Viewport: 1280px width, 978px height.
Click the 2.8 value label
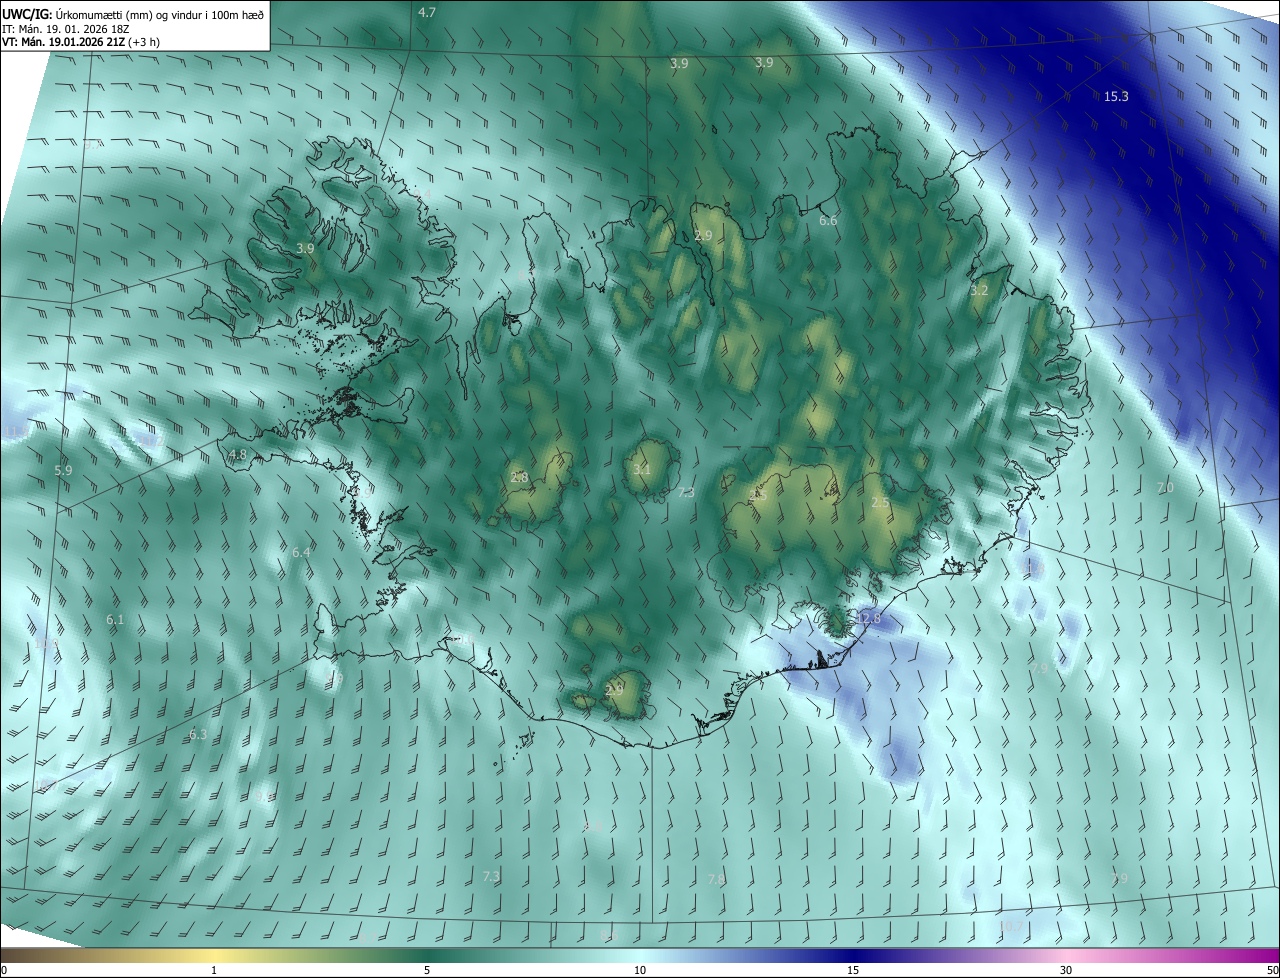pyautogui.click(x=519, y=477)
